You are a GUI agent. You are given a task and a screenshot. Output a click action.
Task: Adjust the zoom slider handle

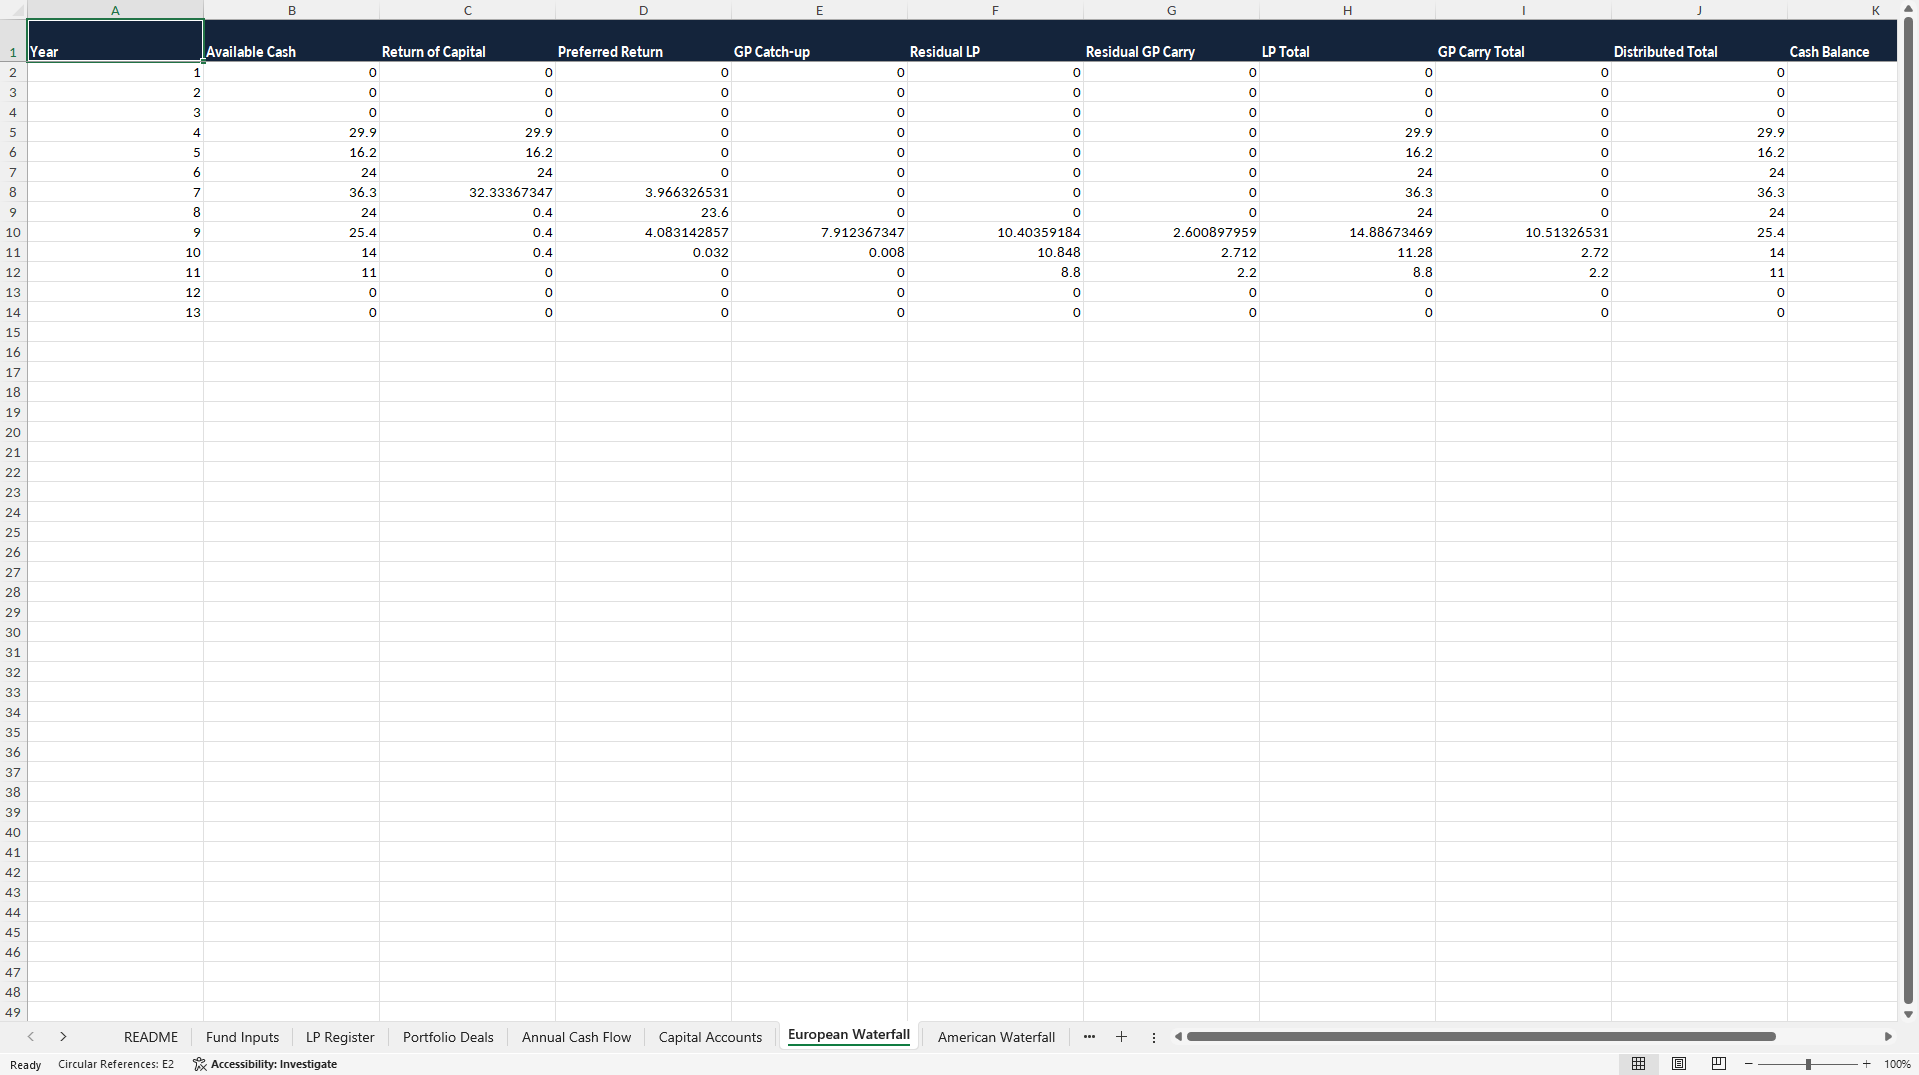coord(1808,1064)
